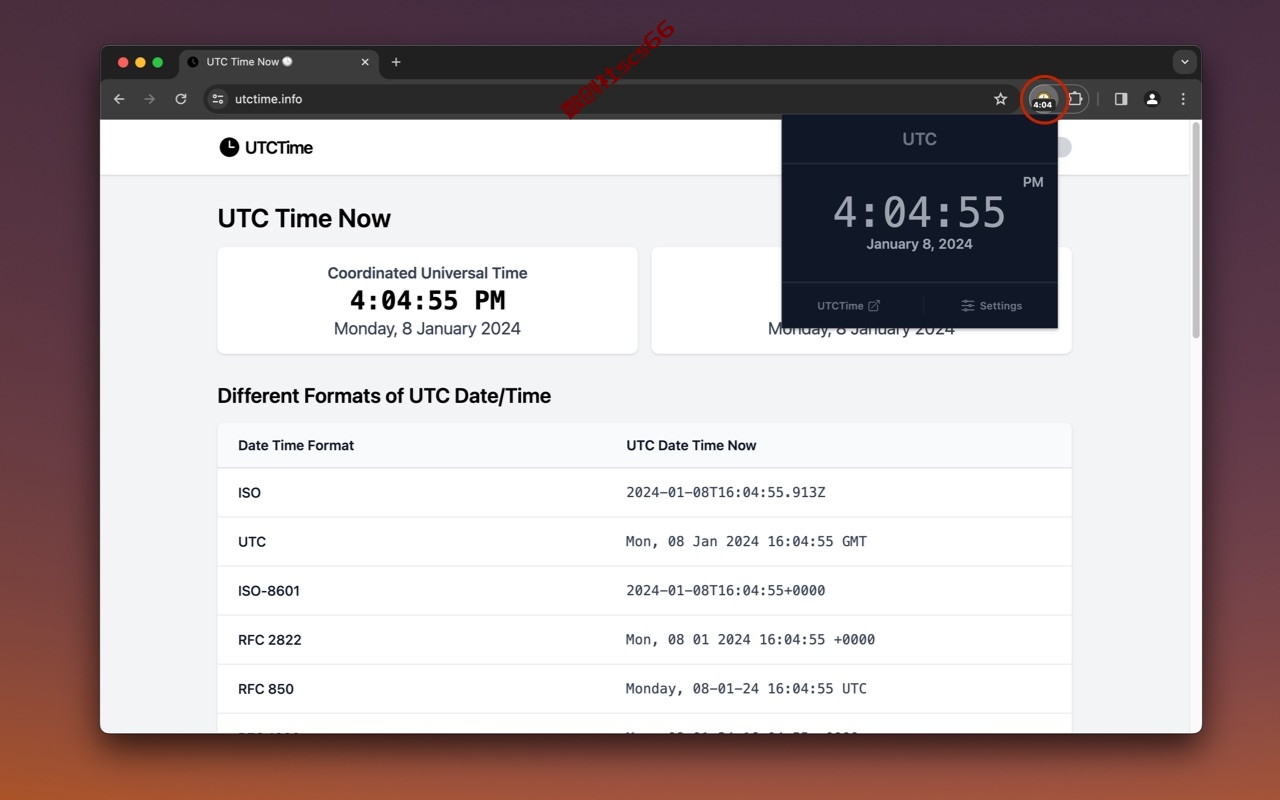Open the Extensions puzzle-piece menu
1280x800 pixels.
pos(1075,99)
